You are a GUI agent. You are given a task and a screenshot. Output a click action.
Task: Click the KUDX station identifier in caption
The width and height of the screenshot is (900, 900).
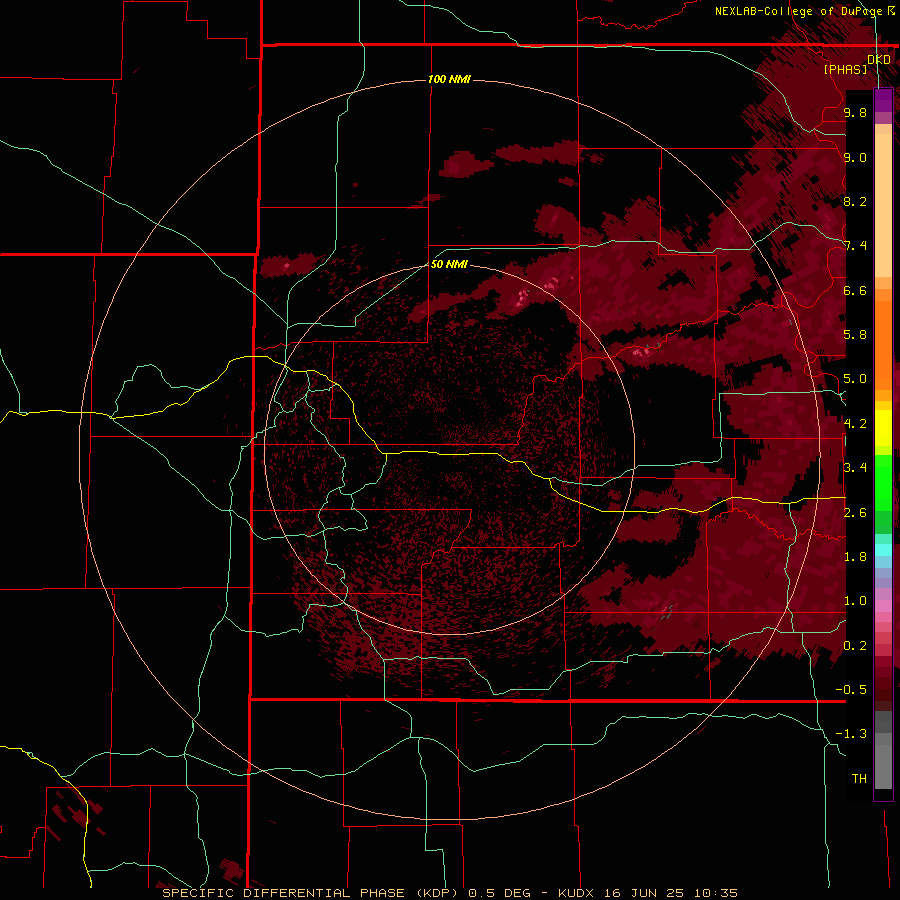(x=577, y=893)
